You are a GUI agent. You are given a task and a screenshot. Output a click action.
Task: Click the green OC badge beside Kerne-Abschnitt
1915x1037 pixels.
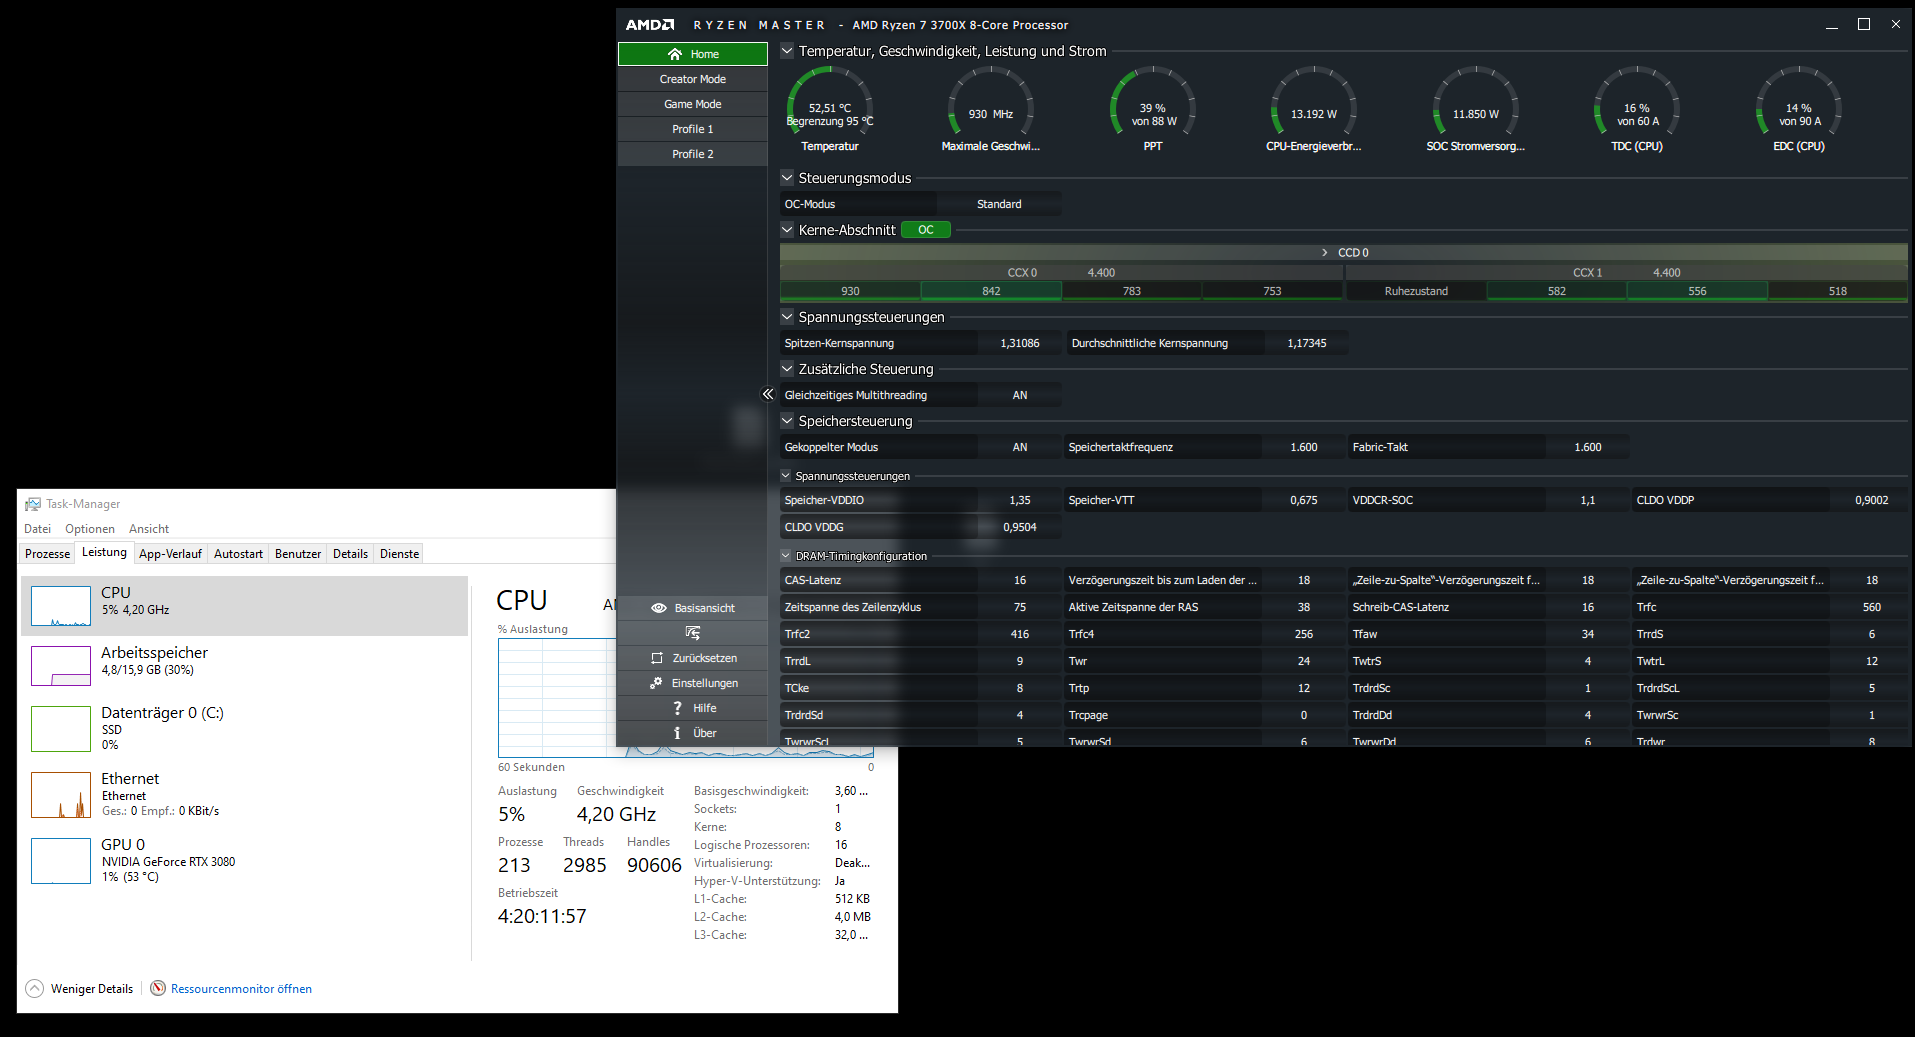926,230
